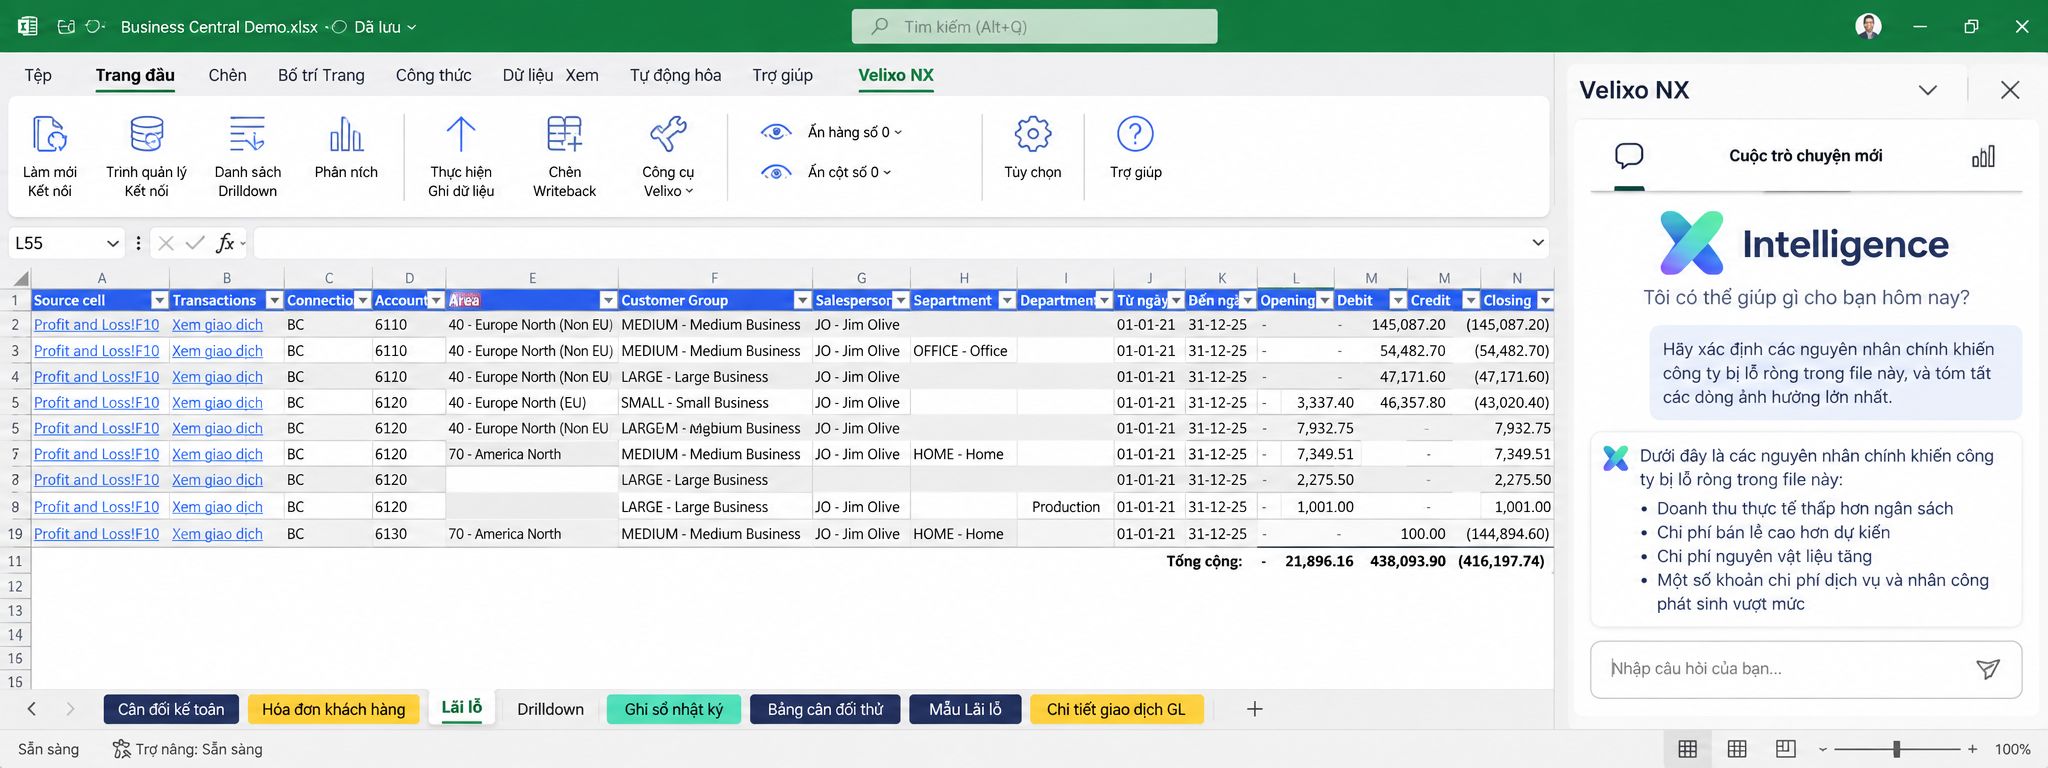
Task: Expand the formula bar chevron
Action: point(1537,243)
